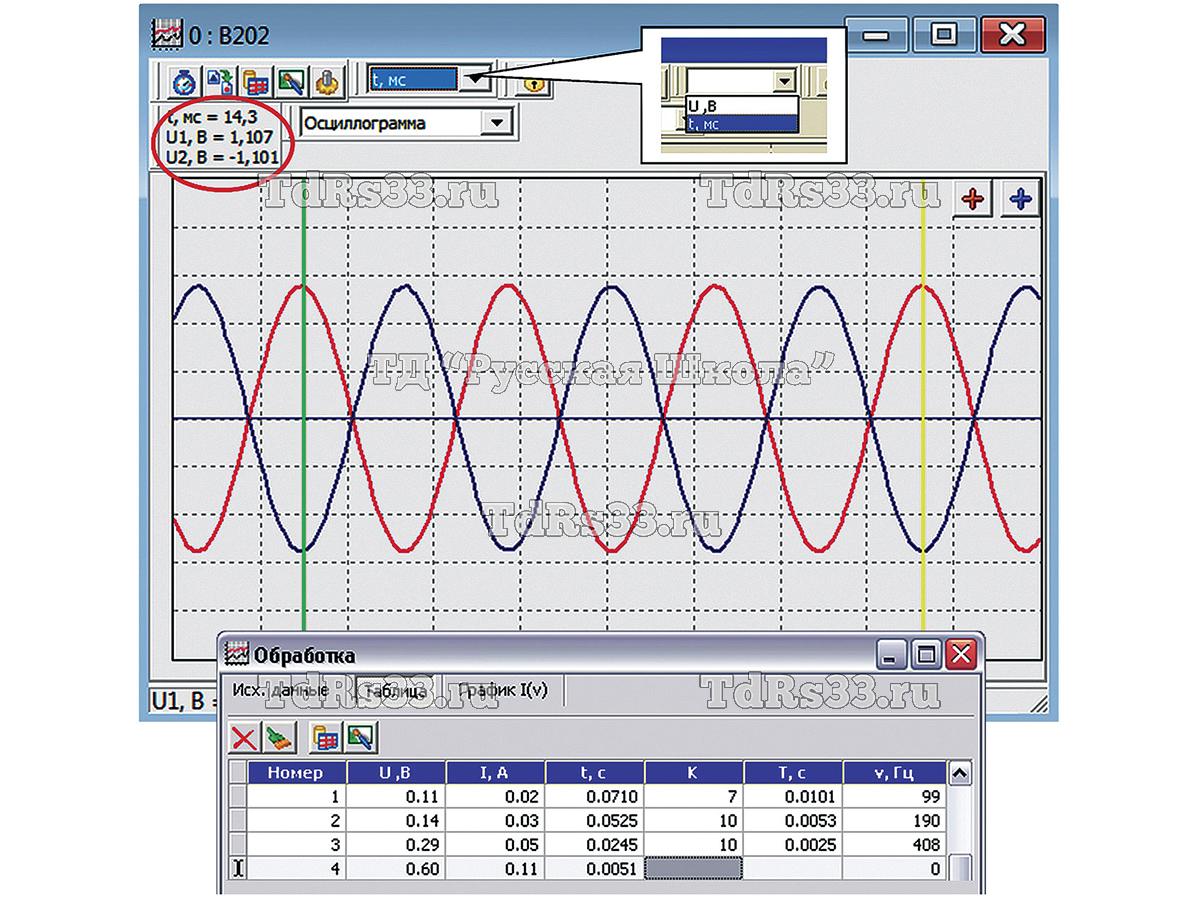The height and width of the screenshot is (900, 1200).
Task: Click the Номер column header
Action: pyautogui.click(x=296, y=773)
